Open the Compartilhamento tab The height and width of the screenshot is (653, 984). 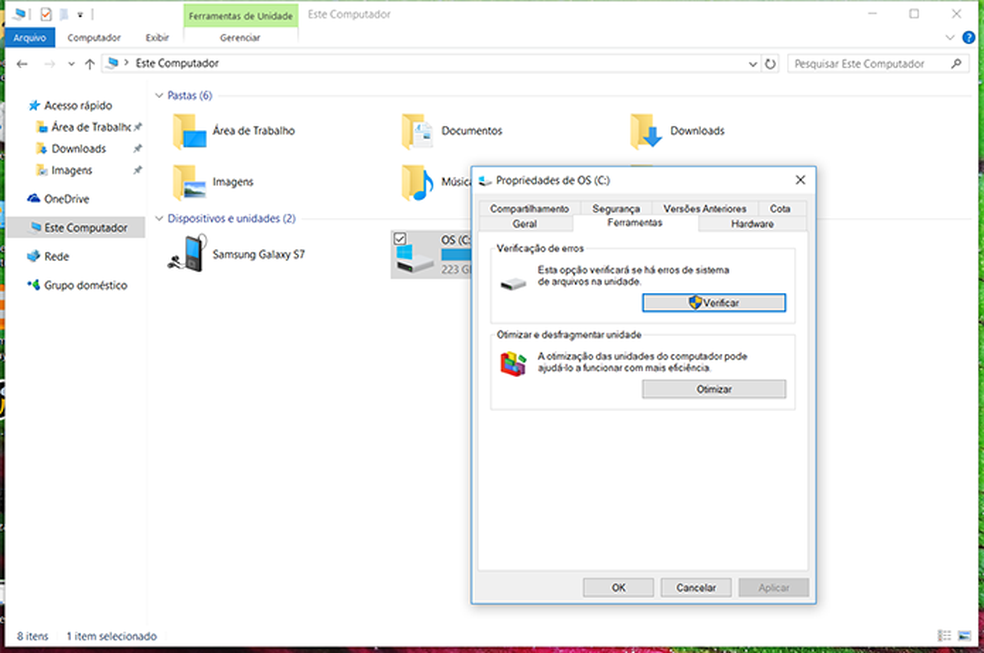point(530,208)
